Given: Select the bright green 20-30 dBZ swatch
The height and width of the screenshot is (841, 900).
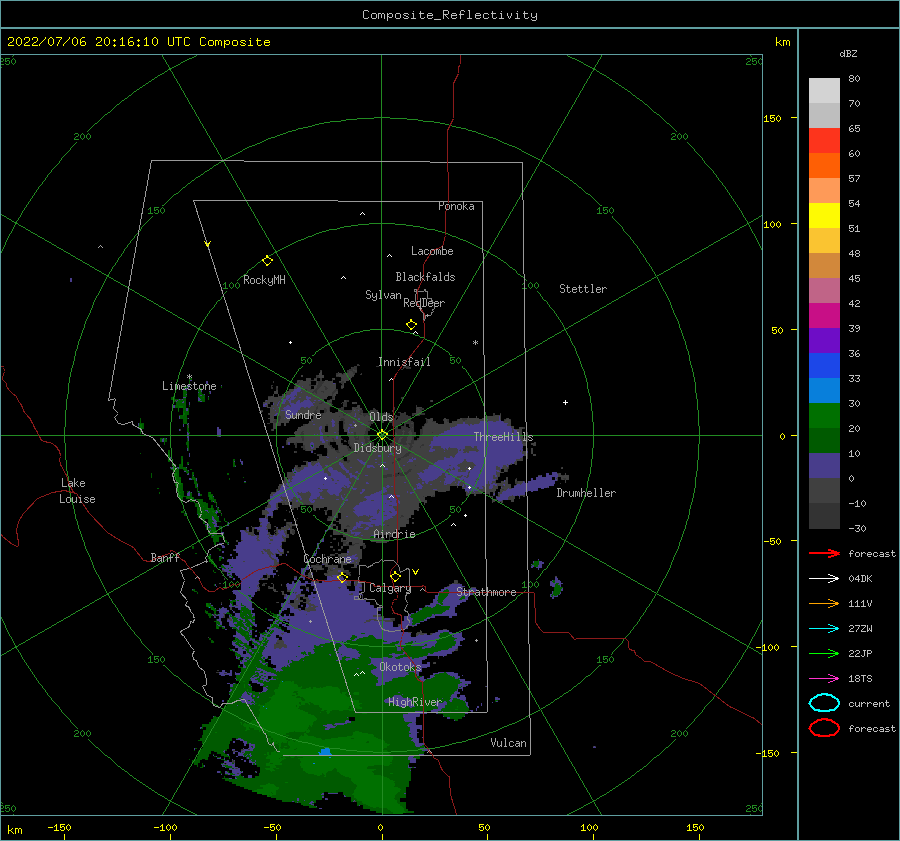Looking at the screenshot, I should tap(824, 415).
